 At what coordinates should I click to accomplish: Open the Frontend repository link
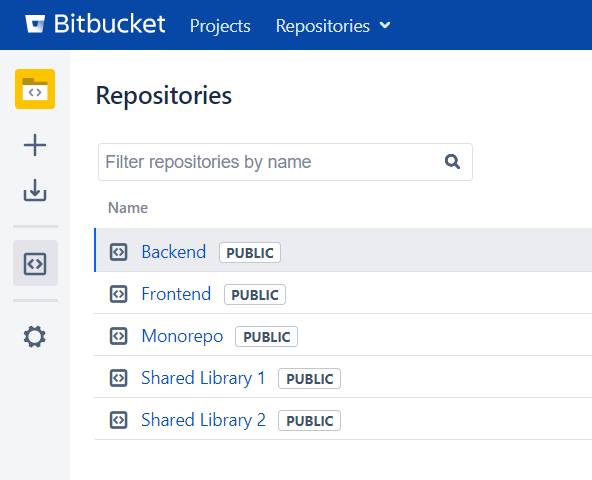click(x=176, y=294)
